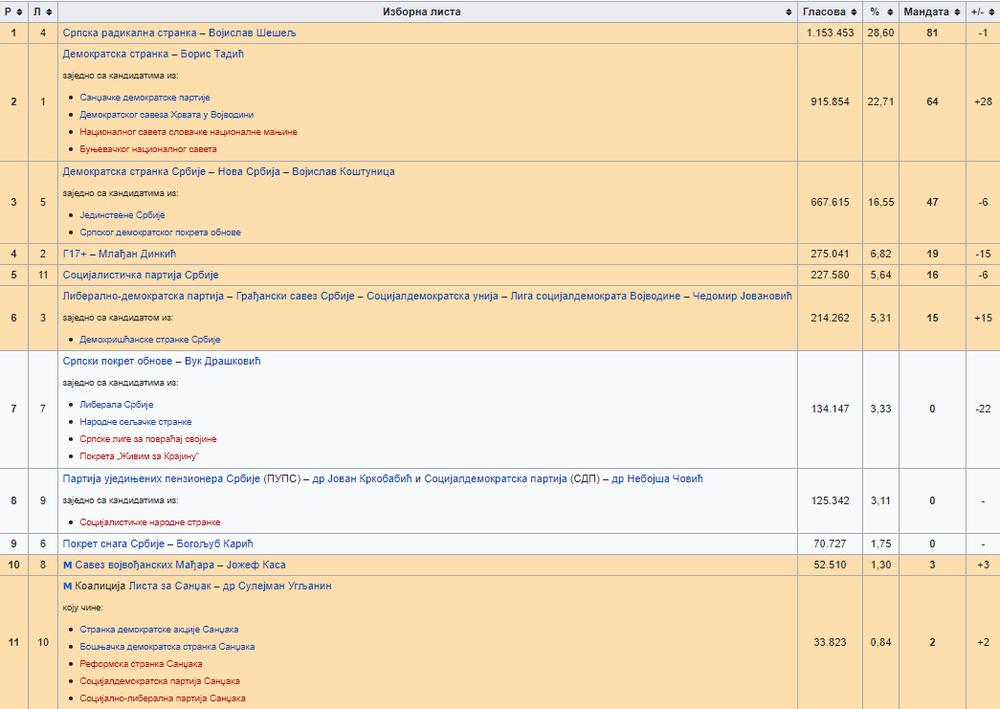
Task: Select the Вук Драшковић link
Action: point(214,361)
